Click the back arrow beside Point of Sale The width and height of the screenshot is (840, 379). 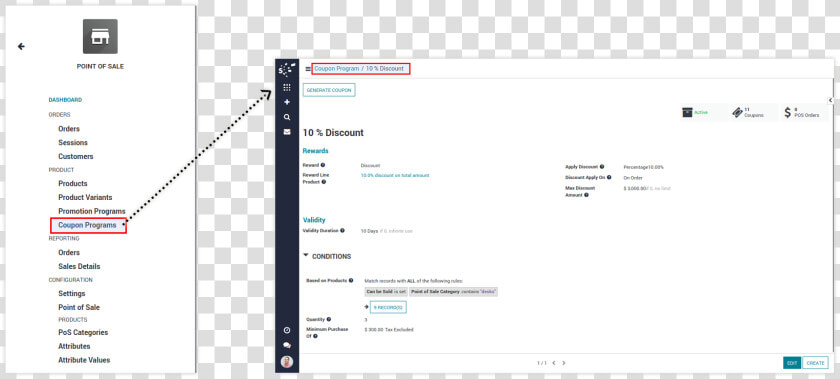21,47
